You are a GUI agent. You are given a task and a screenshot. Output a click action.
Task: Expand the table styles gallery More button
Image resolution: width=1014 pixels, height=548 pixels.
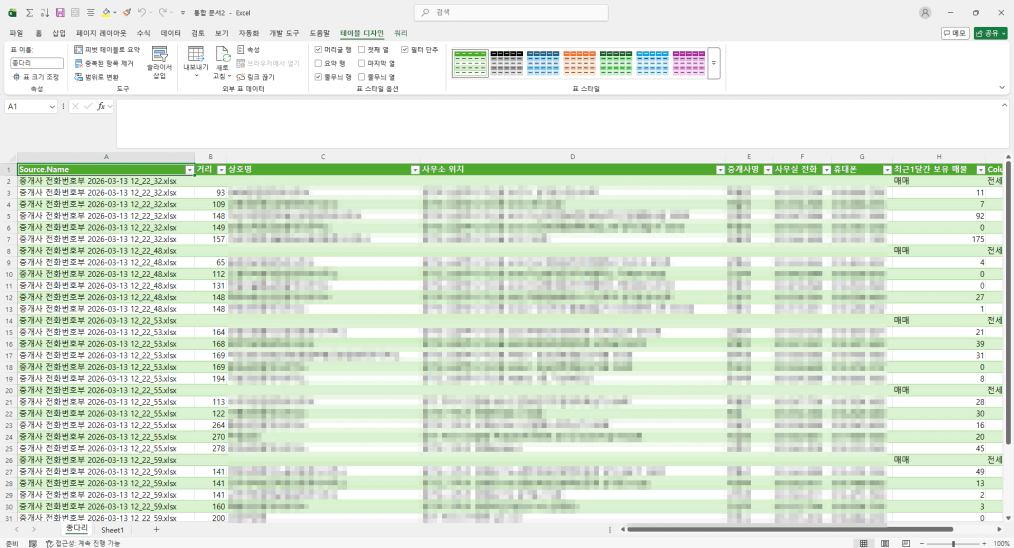click(714, 63)
